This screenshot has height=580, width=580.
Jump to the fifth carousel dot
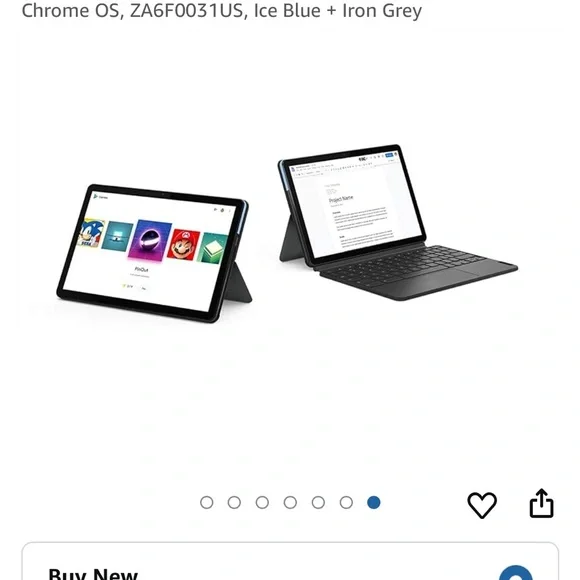click(x=318, y=502)
